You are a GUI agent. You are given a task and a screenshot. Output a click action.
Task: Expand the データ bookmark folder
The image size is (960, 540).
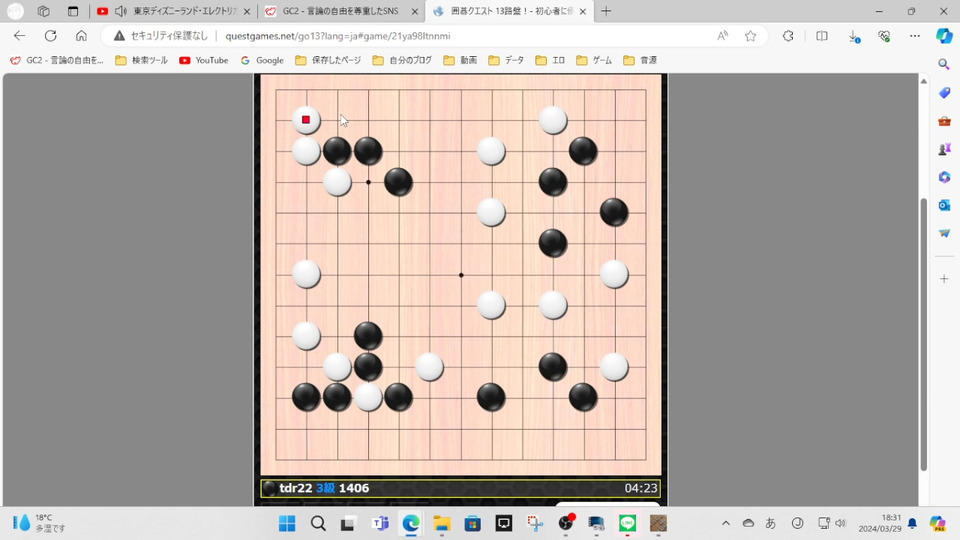tap(506, 60)
